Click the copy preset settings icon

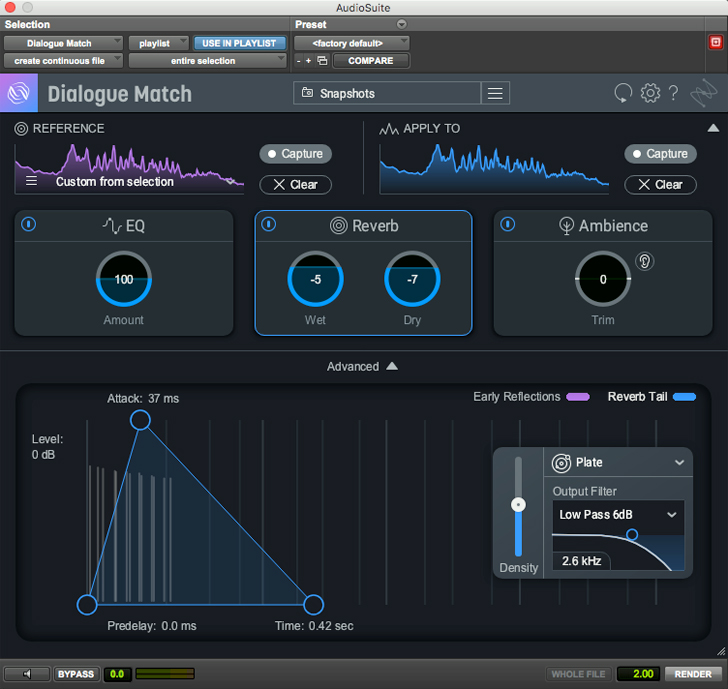click(322, 61)
